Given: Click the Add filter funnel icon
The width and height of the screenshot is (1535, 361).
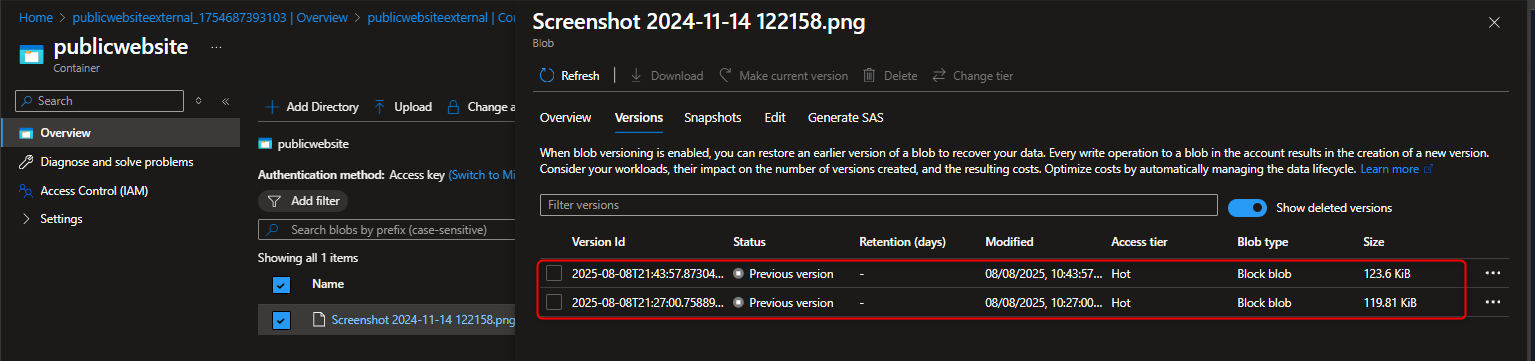Looking at the screenshot, I should 273,201.
